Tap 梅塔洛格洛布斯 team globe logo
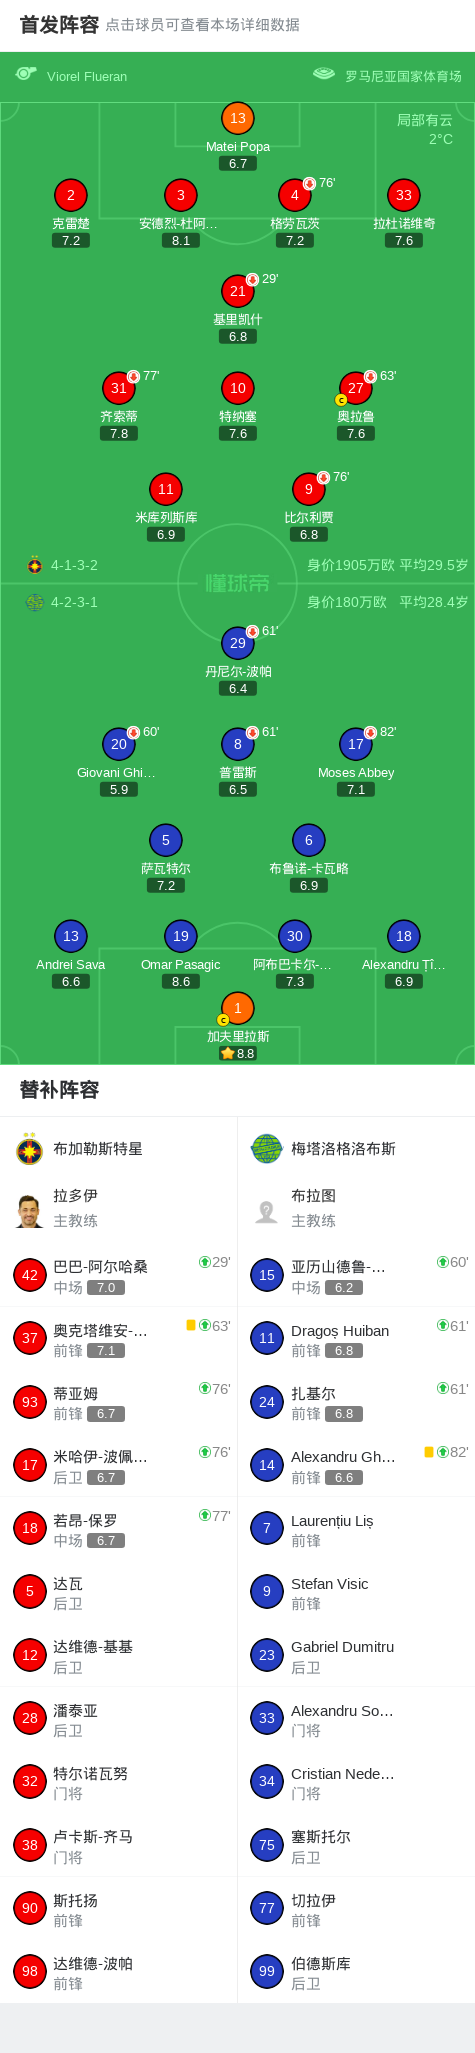This screenshot has height=2053, width=475. tap(267, 1149)
